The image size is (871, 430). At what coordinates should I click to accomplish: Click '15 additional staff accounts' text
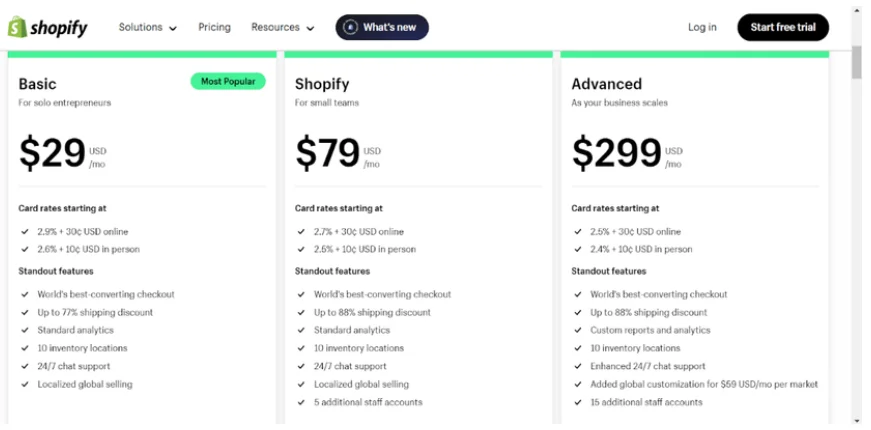coord(647,402)
